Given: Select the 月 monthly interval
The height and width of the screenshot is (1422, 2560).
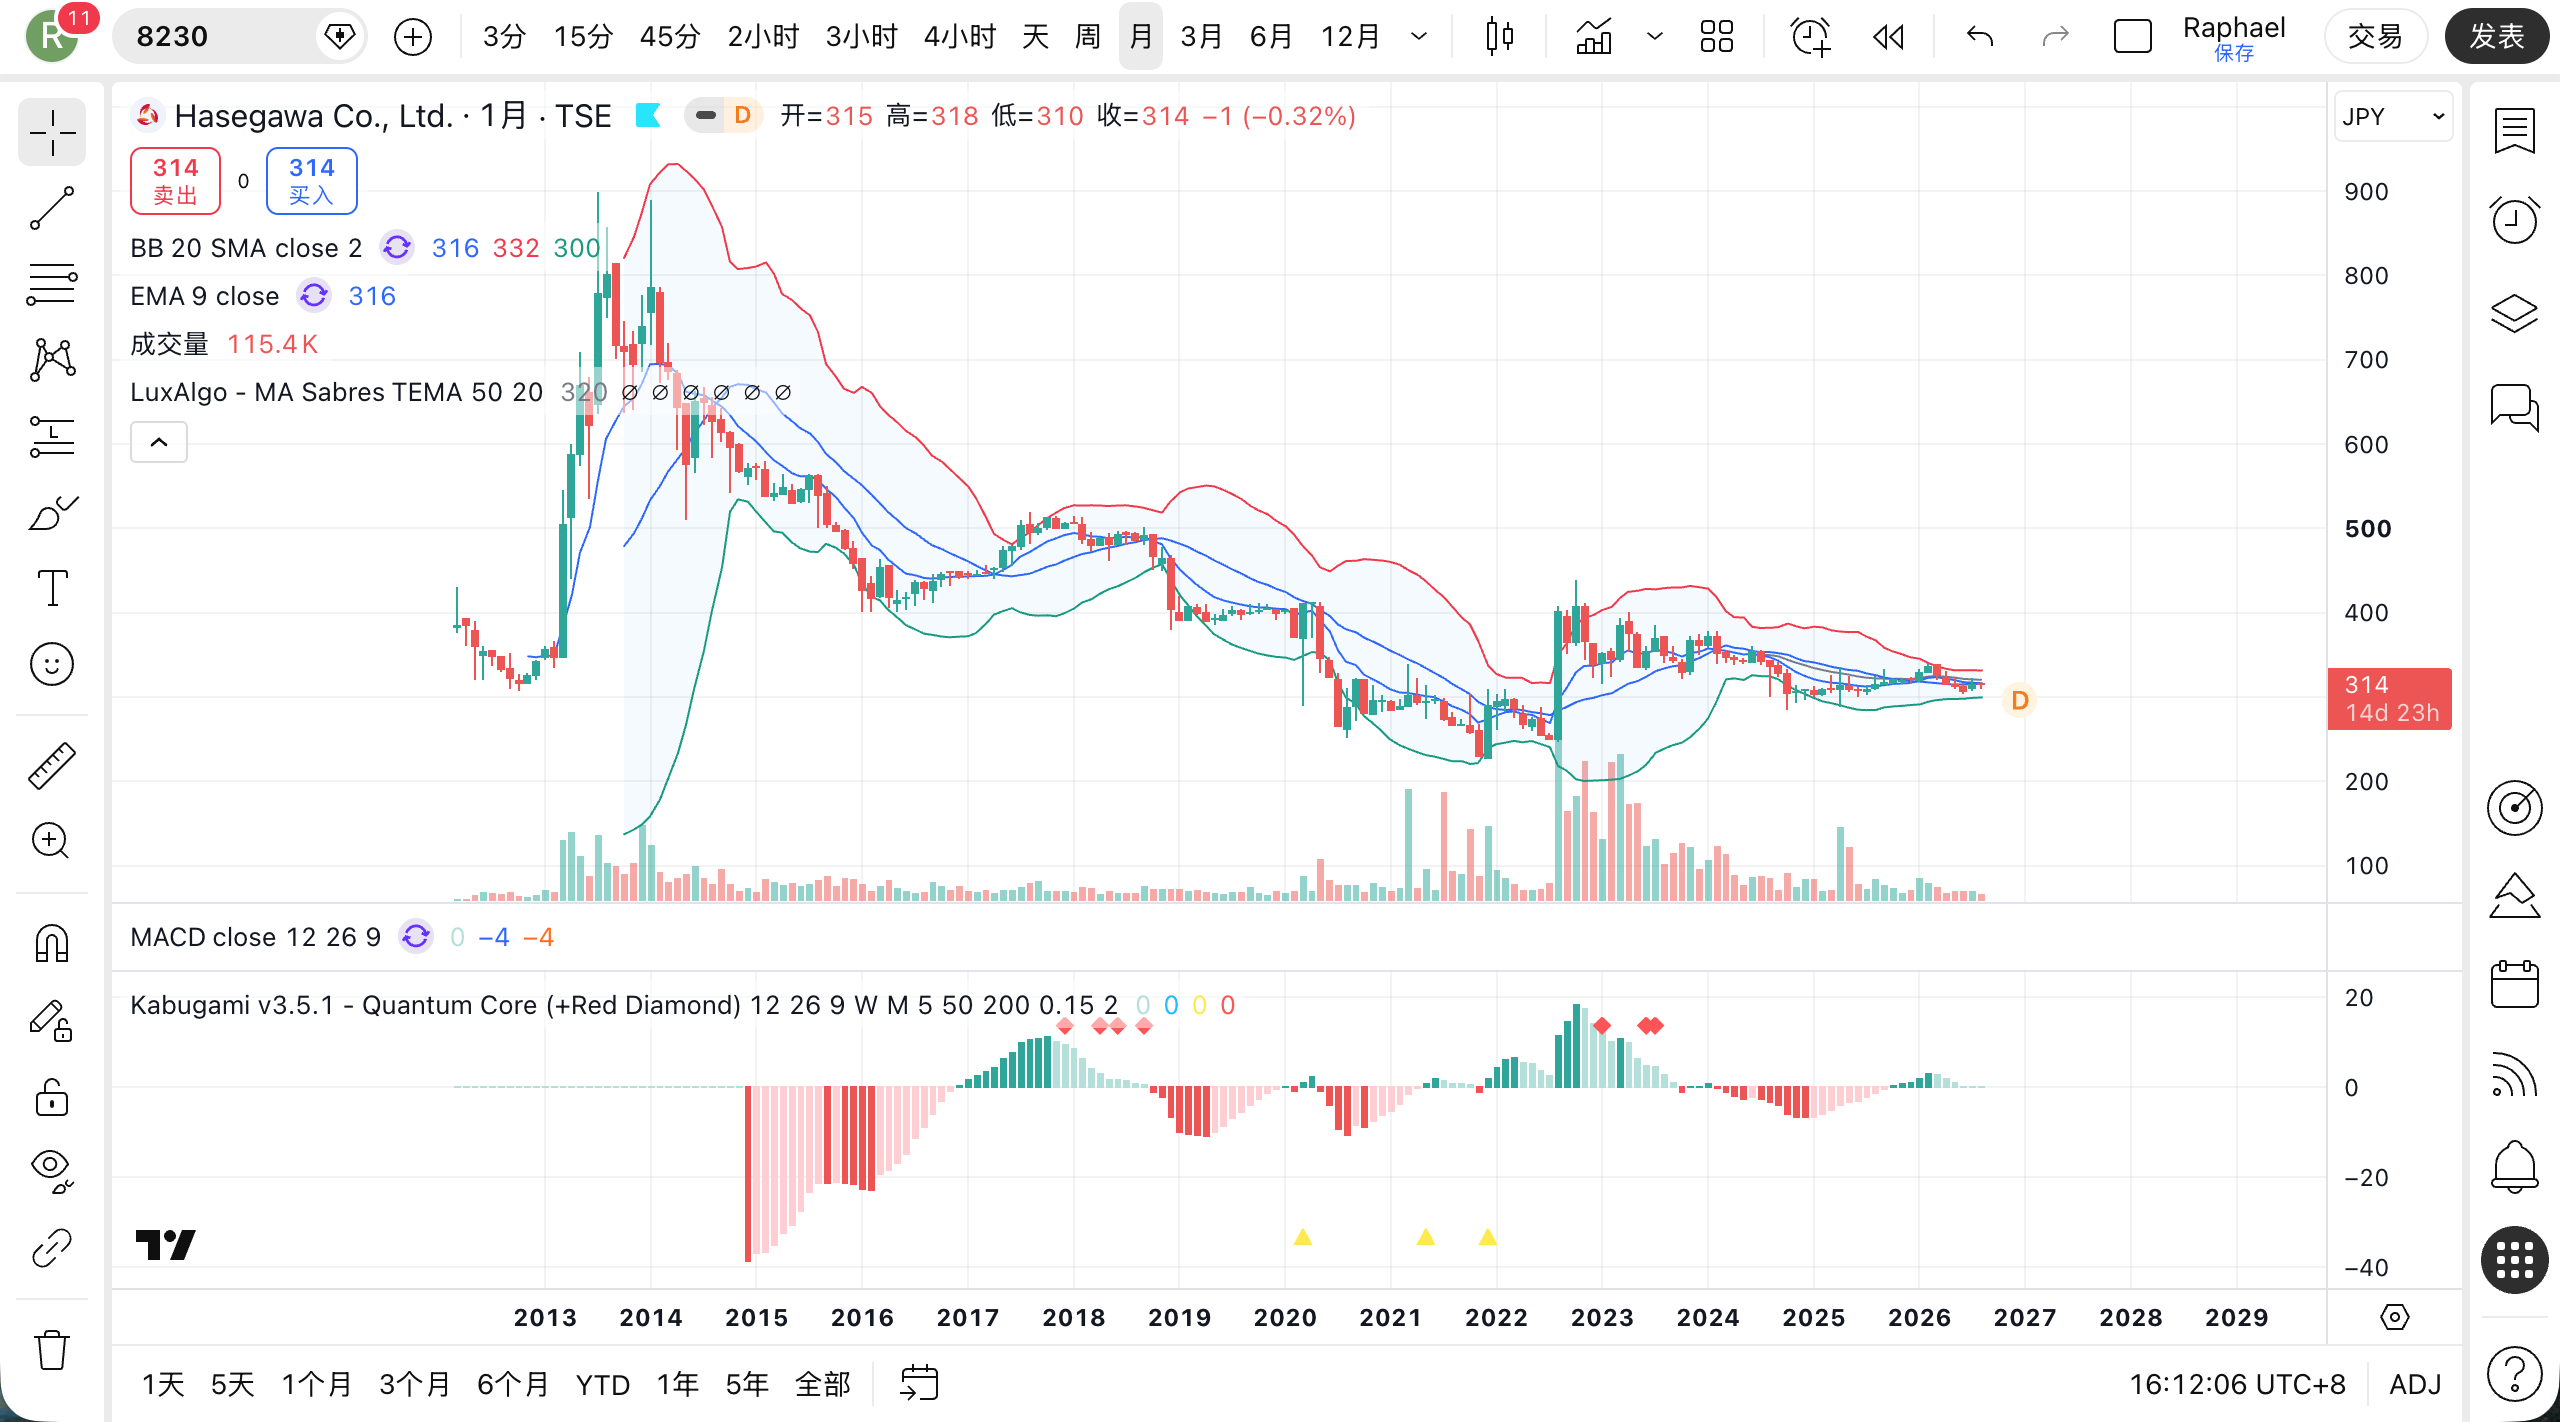Looking at the screenshot, I should (1141, 37).
